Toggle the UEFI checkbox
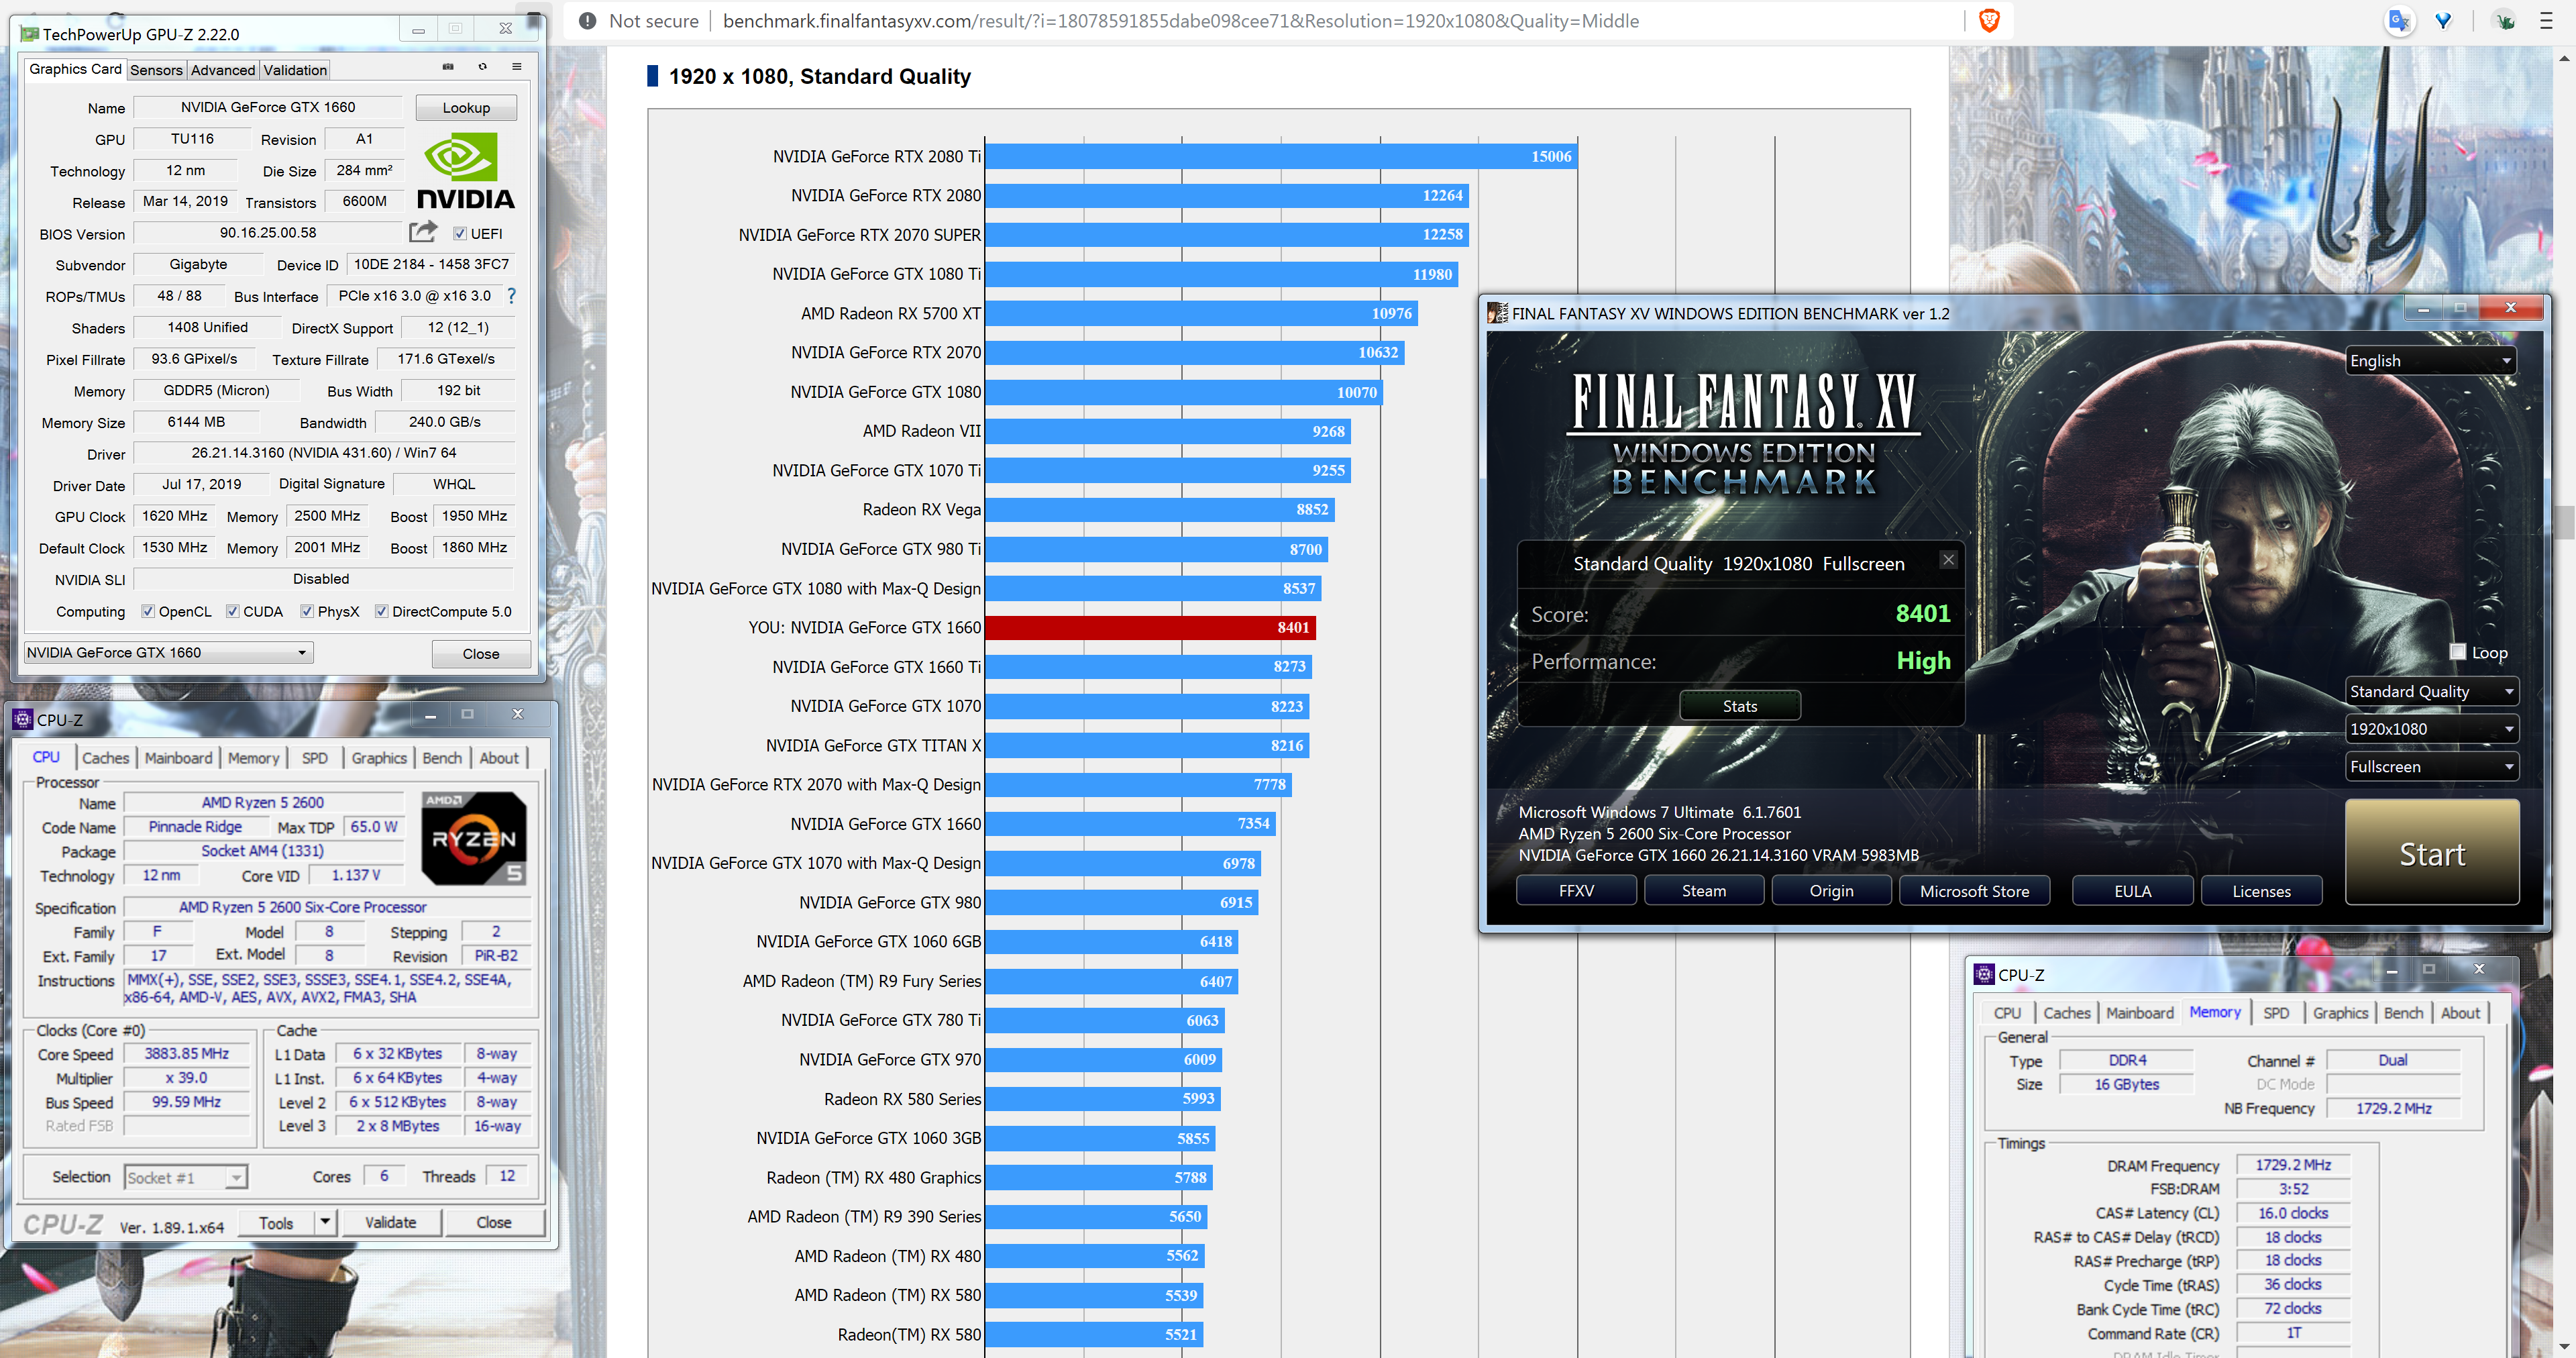Image resolution: width=2576 pixels, height=1358 pixels. click(460, 234)
